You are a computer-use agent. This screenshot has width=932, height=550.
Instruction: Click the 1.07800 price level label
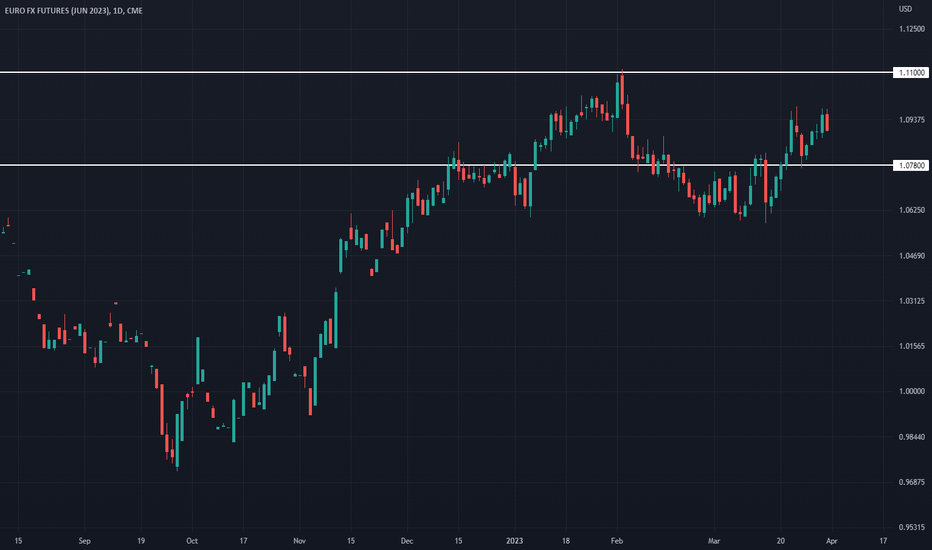coord(911,165)
